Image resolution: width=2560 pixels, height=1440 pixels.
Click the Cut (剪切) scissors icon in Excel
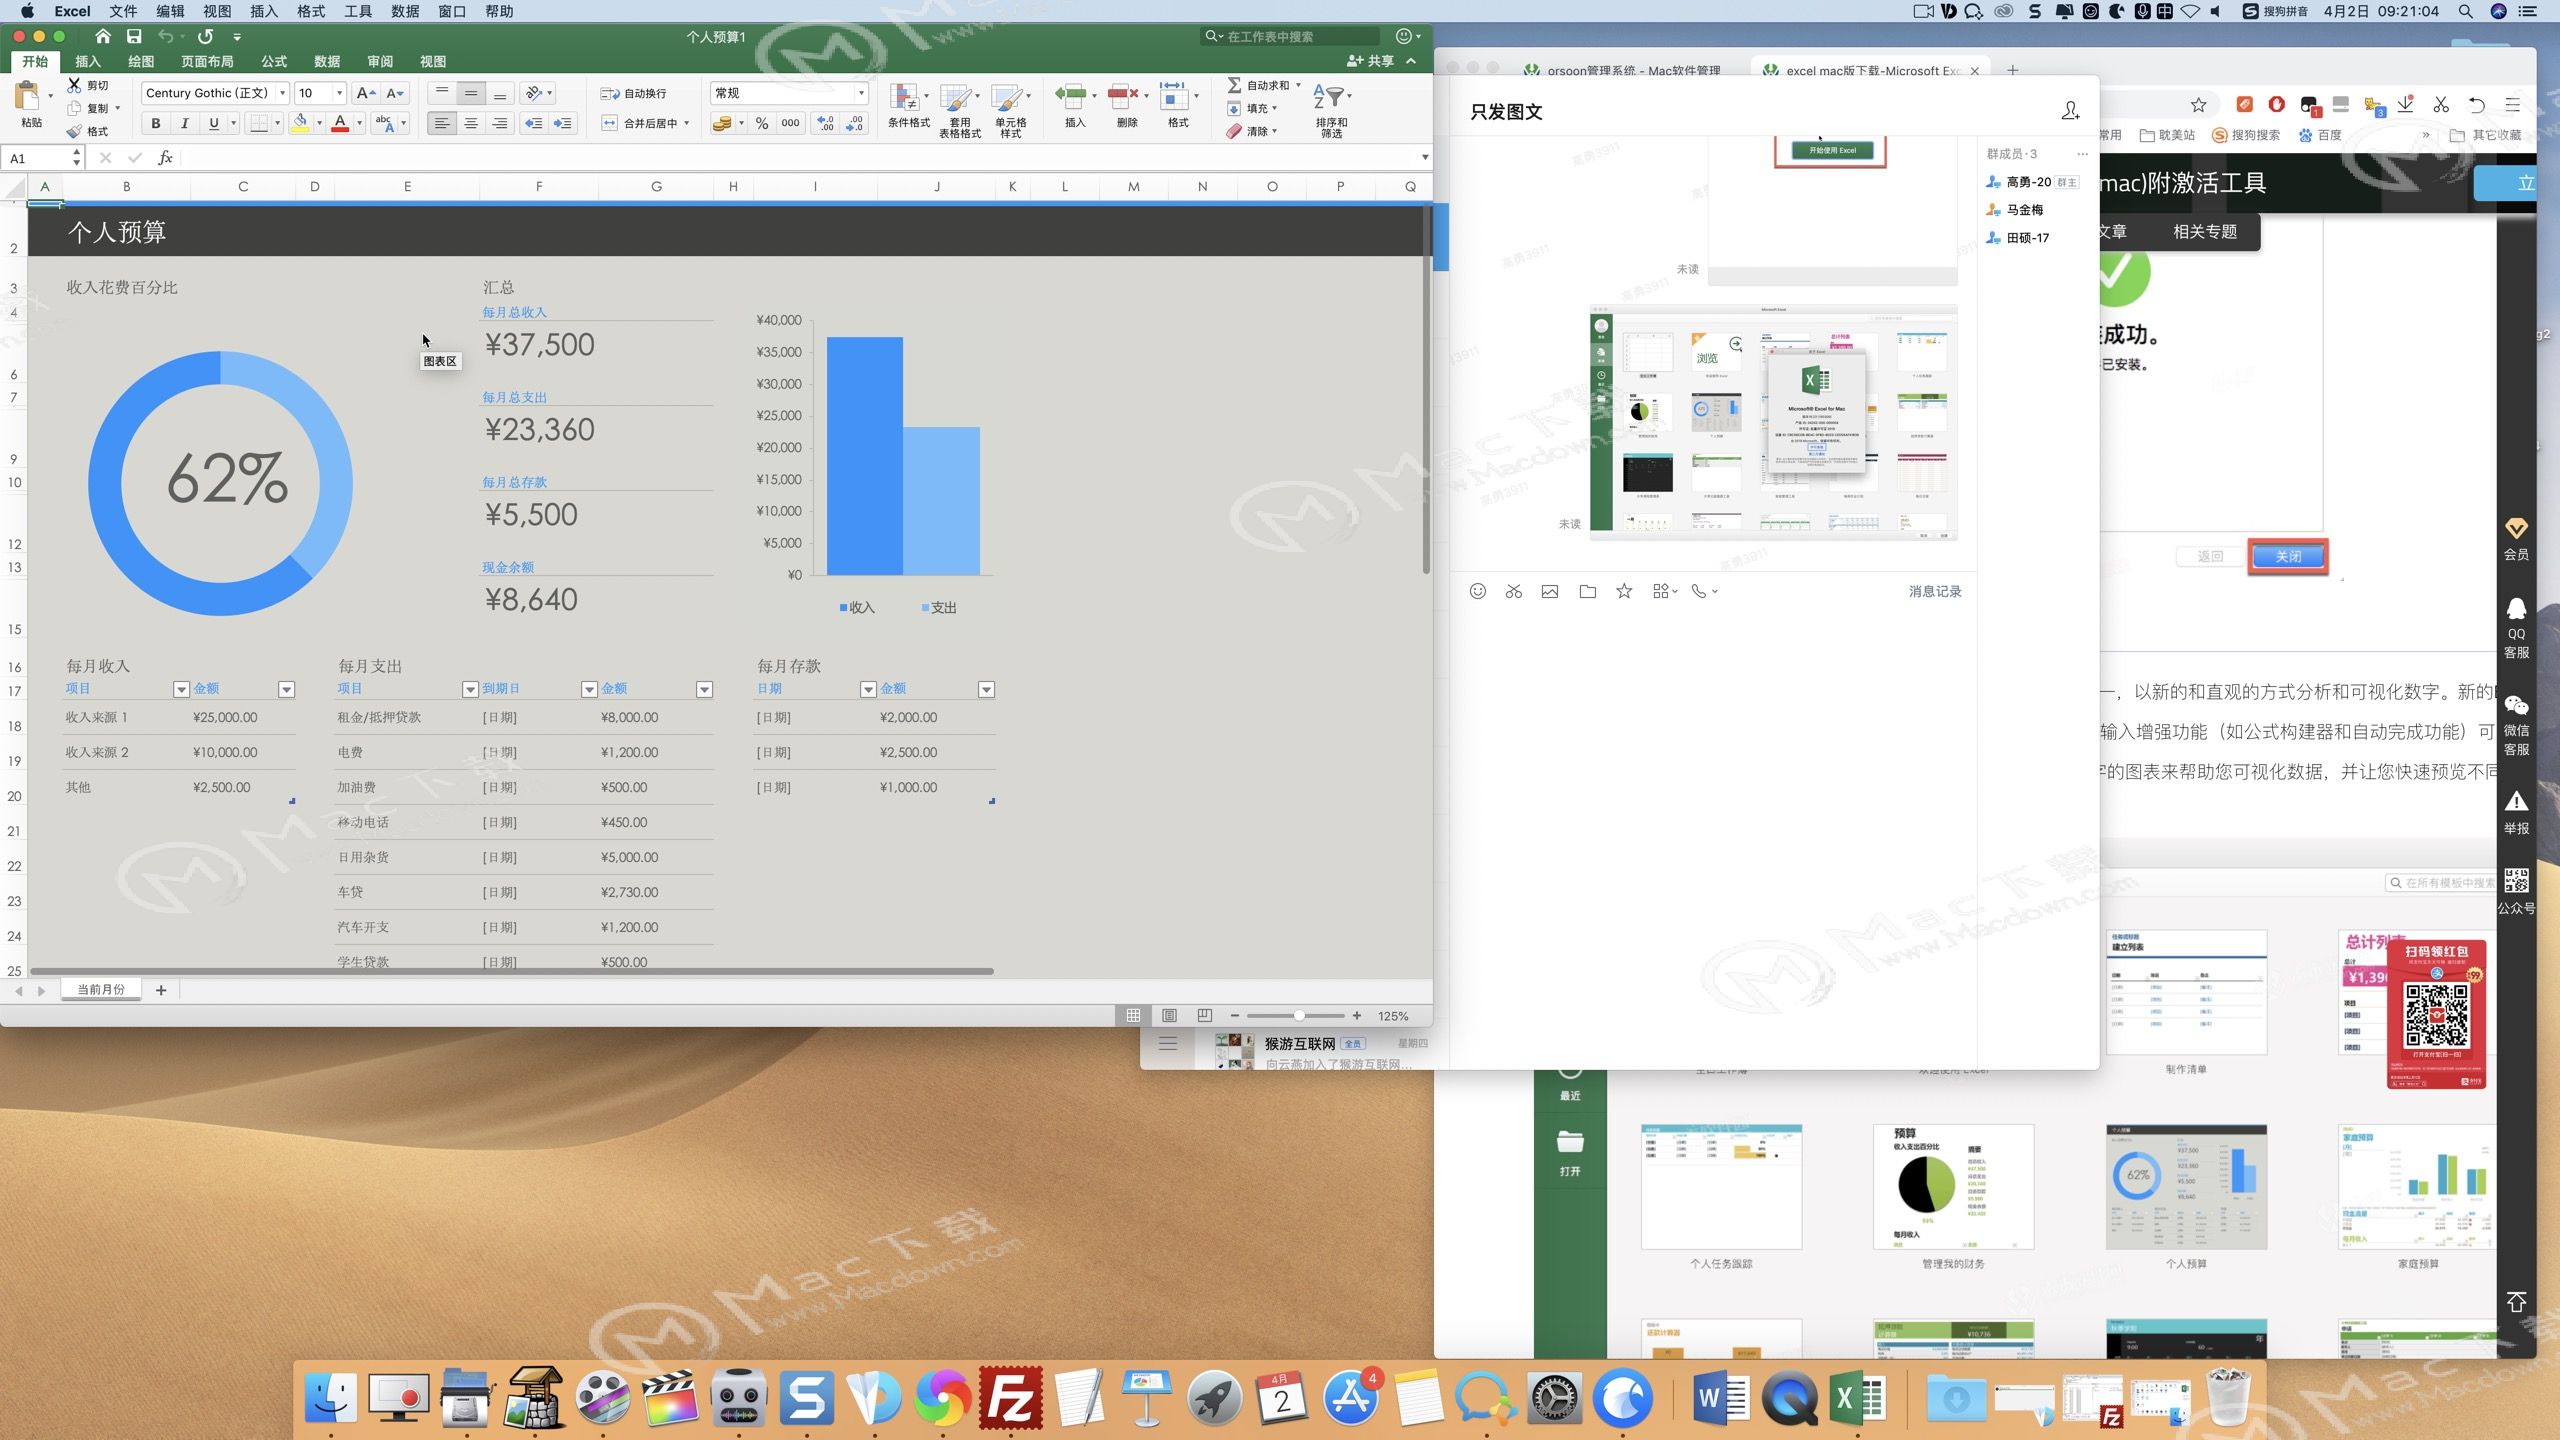pos(74,85)
